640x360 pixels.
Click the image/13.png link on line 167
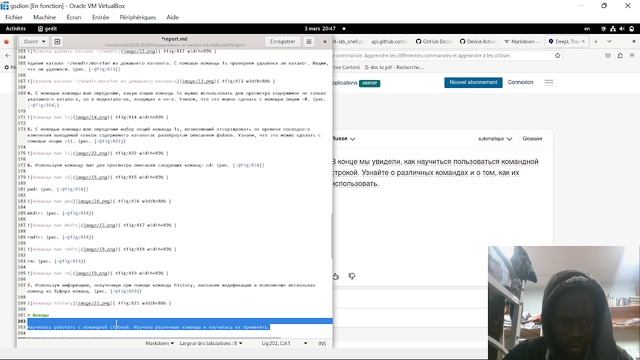click(x=198, y=81)
